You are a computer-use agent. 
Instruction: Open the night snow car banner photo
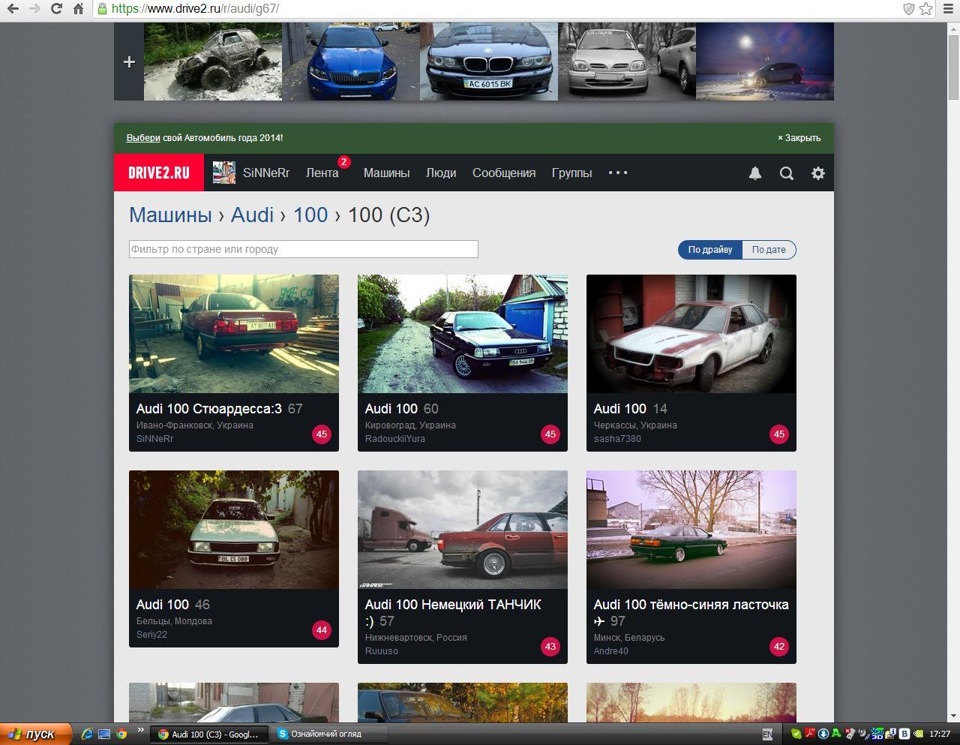pos(765,62)
